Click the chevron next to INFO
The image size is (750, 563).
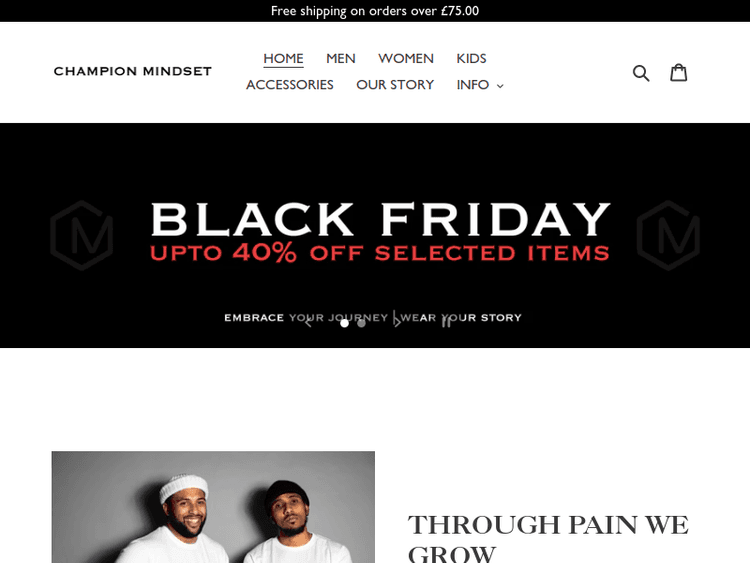(500, 86)
